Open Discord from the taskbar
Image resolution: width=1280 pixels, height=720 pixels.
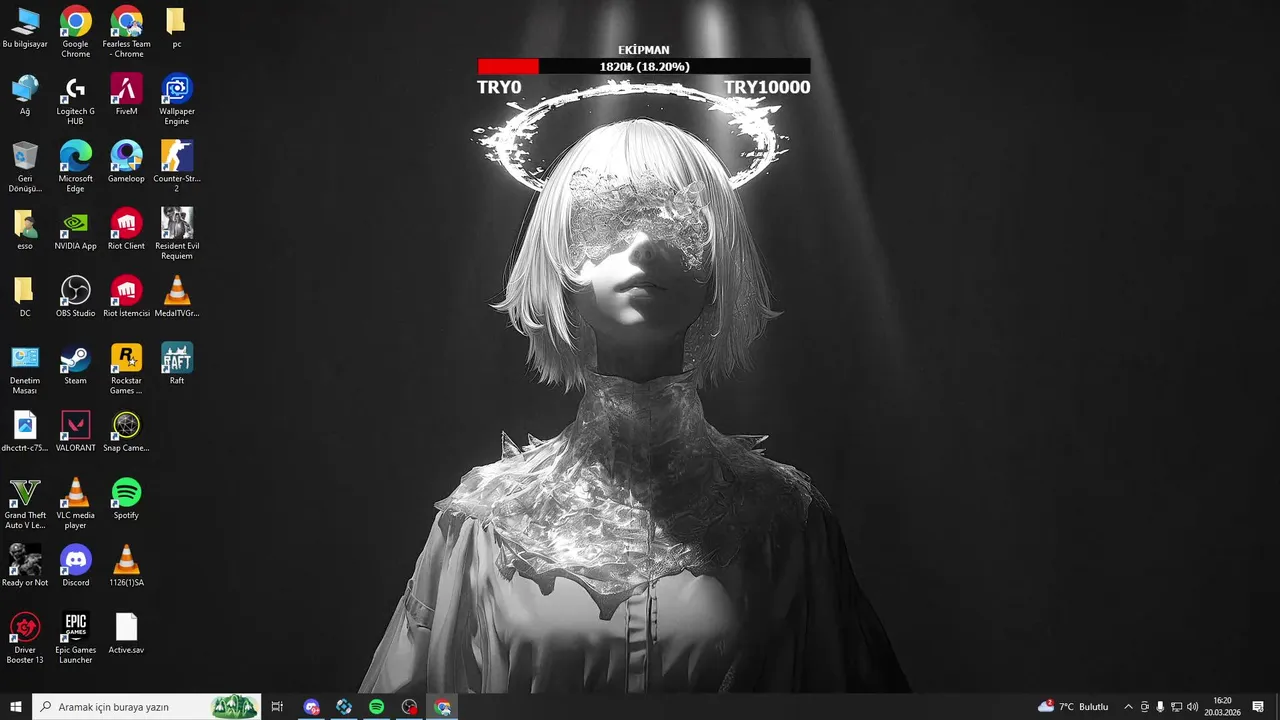point(312,707)
